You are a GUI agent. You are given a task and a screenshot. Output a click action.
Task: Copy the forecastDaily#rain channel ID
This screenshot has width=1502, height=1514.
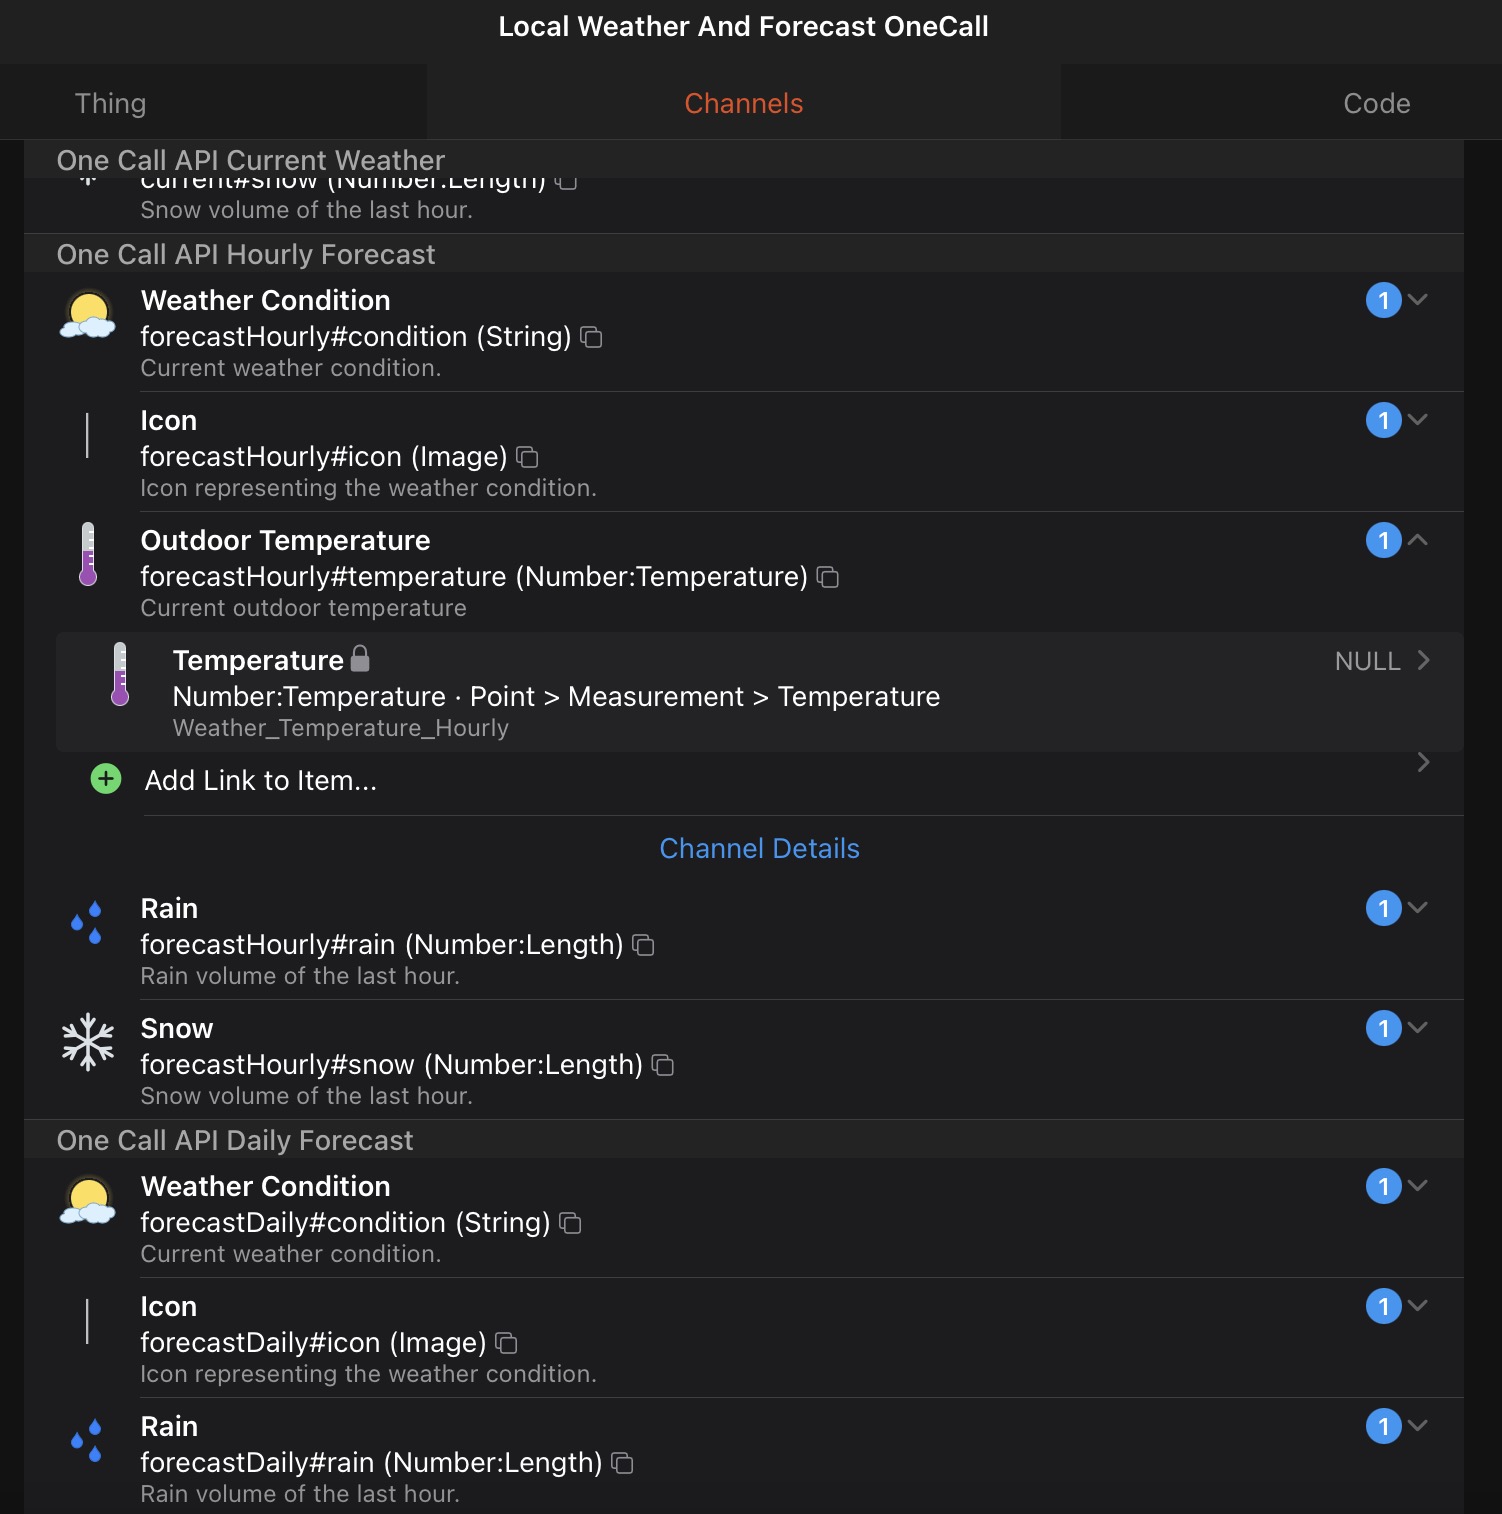tap(623, 1463)
